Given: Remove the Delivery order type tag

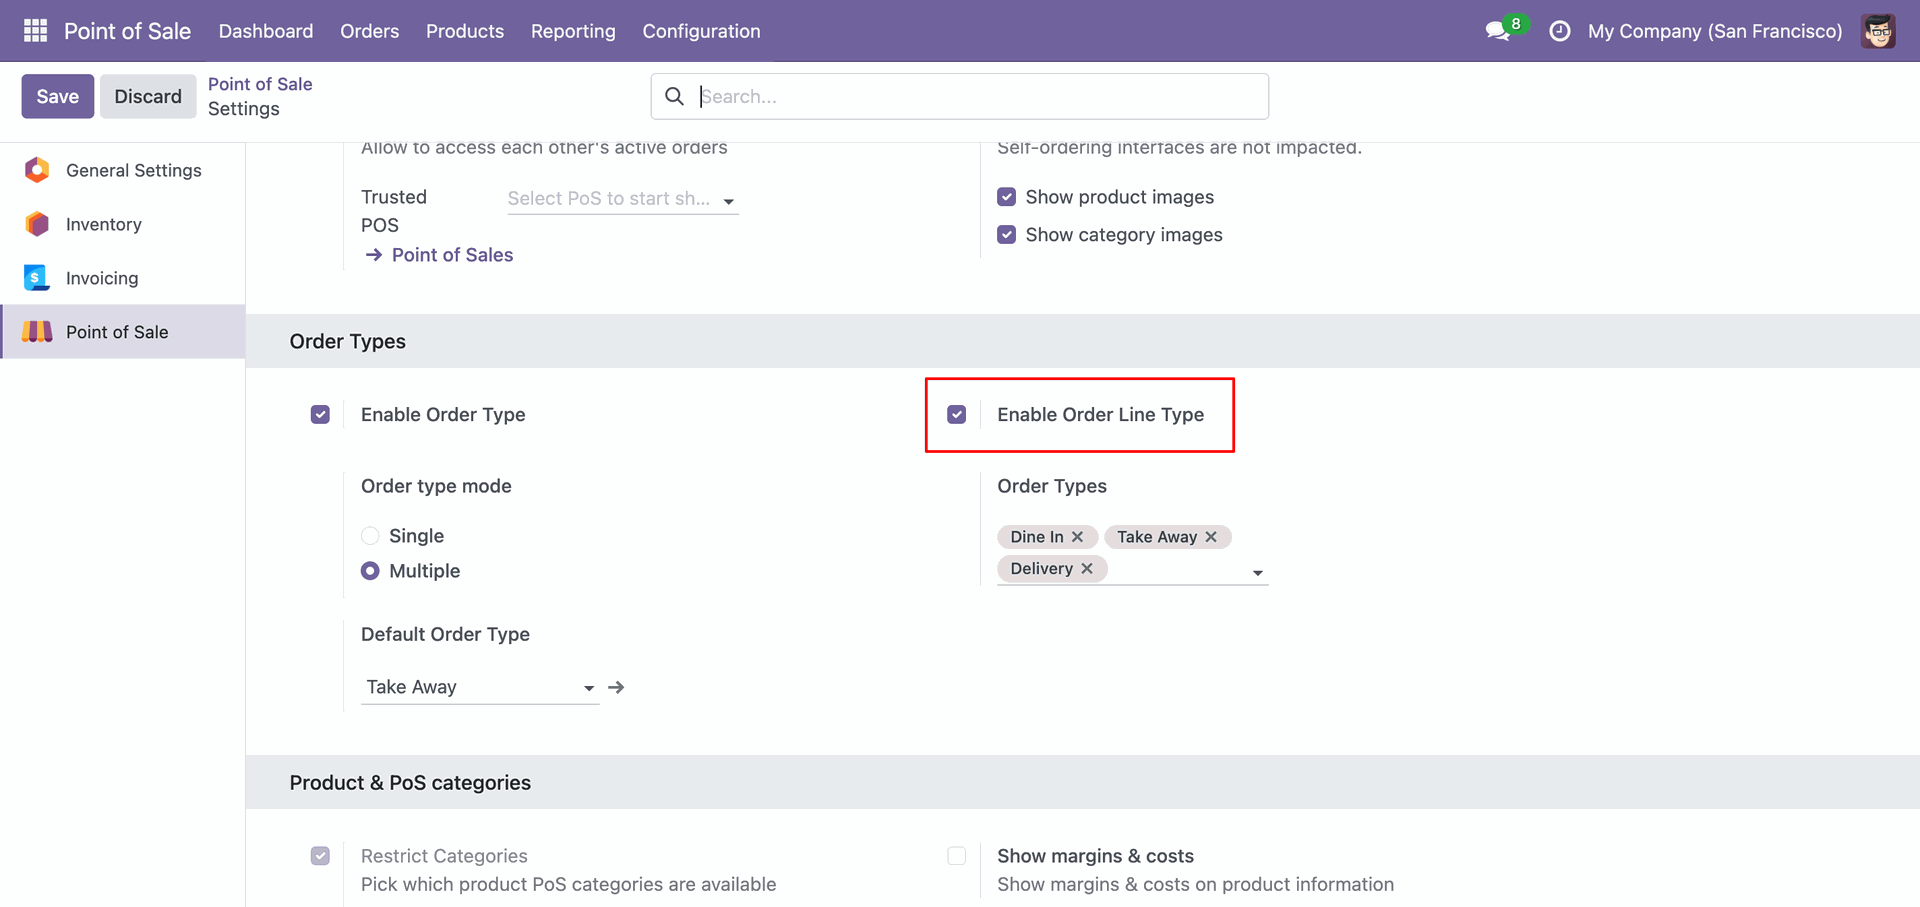Looking at the screenshot, I should tap(1087, 568).
